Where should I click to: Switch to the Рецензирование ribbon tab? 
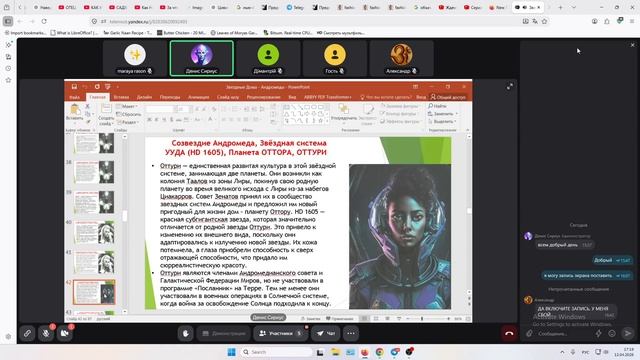[x=264, y=97]
